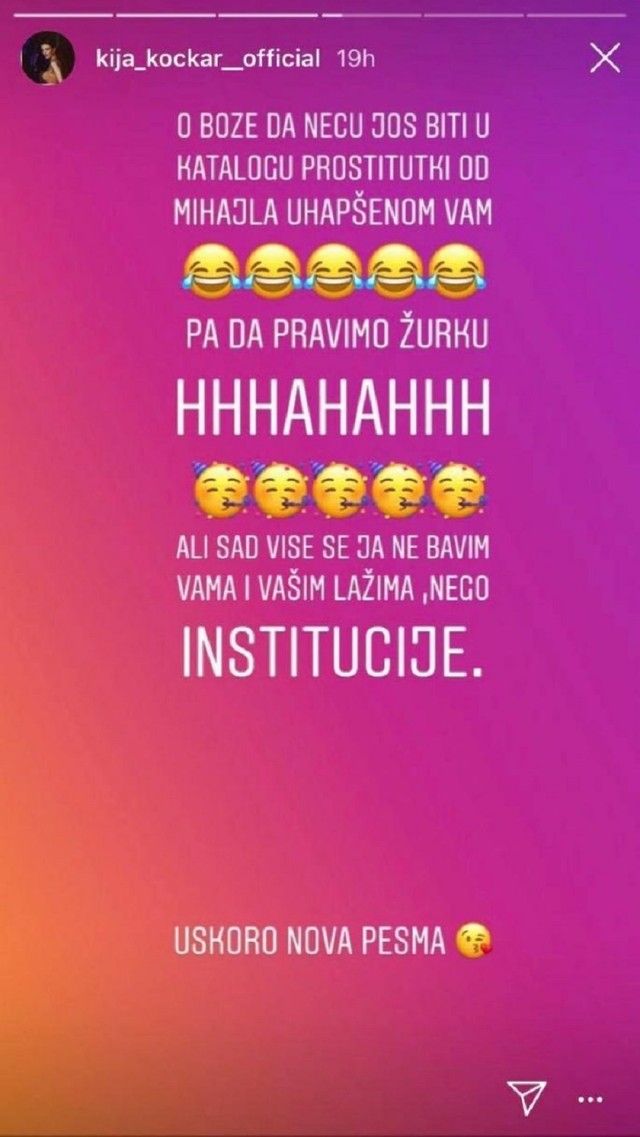The image size is (640, 1137).
Task: Click the 19h timestamp
Action: tap(356, 59)
